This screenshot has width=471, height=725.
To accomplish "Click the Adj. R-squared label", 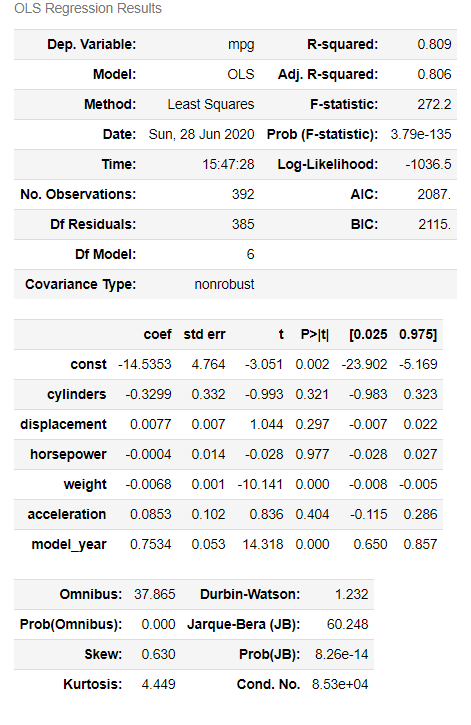I will pos(328,74).
